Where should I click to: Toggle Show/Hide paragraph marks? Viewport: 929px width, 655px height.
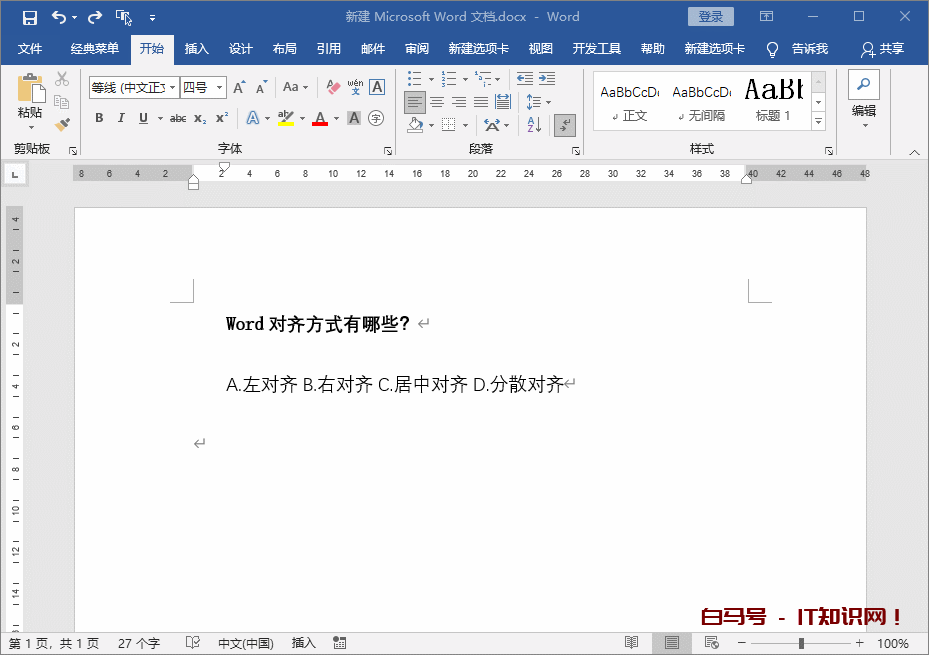(x=565, y=125)
